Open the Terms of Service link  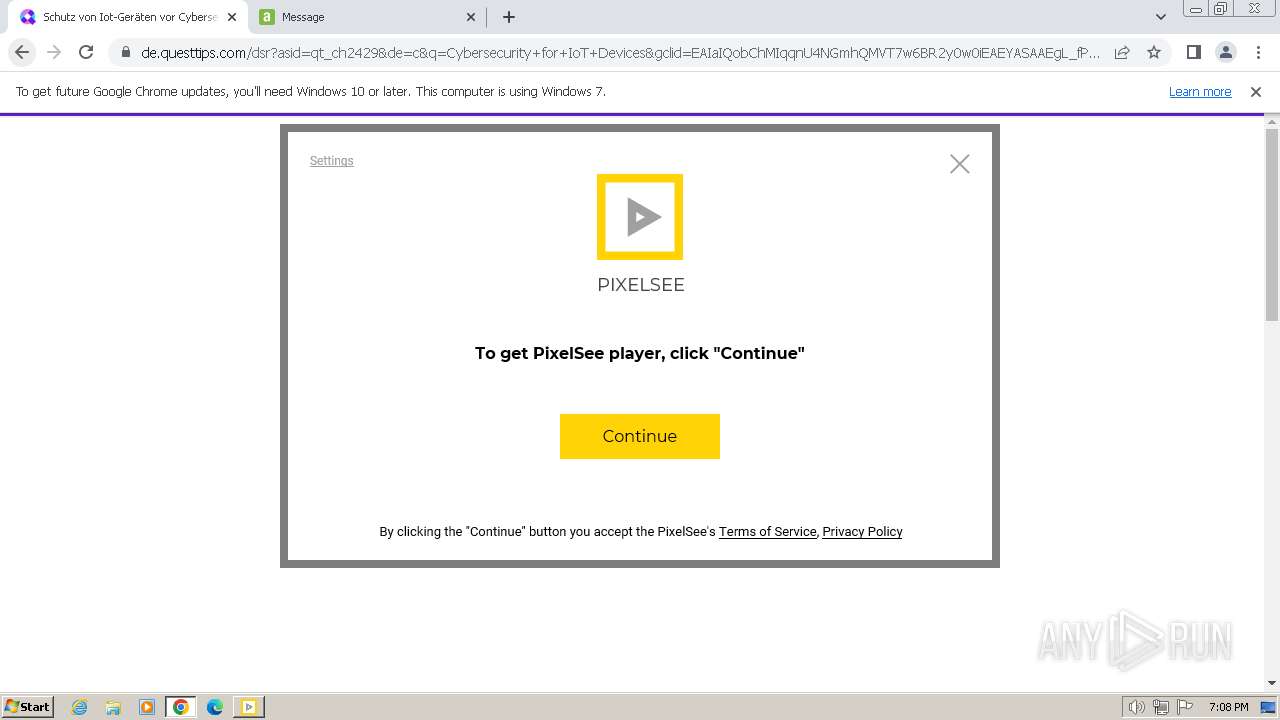[x=767, y=532]
